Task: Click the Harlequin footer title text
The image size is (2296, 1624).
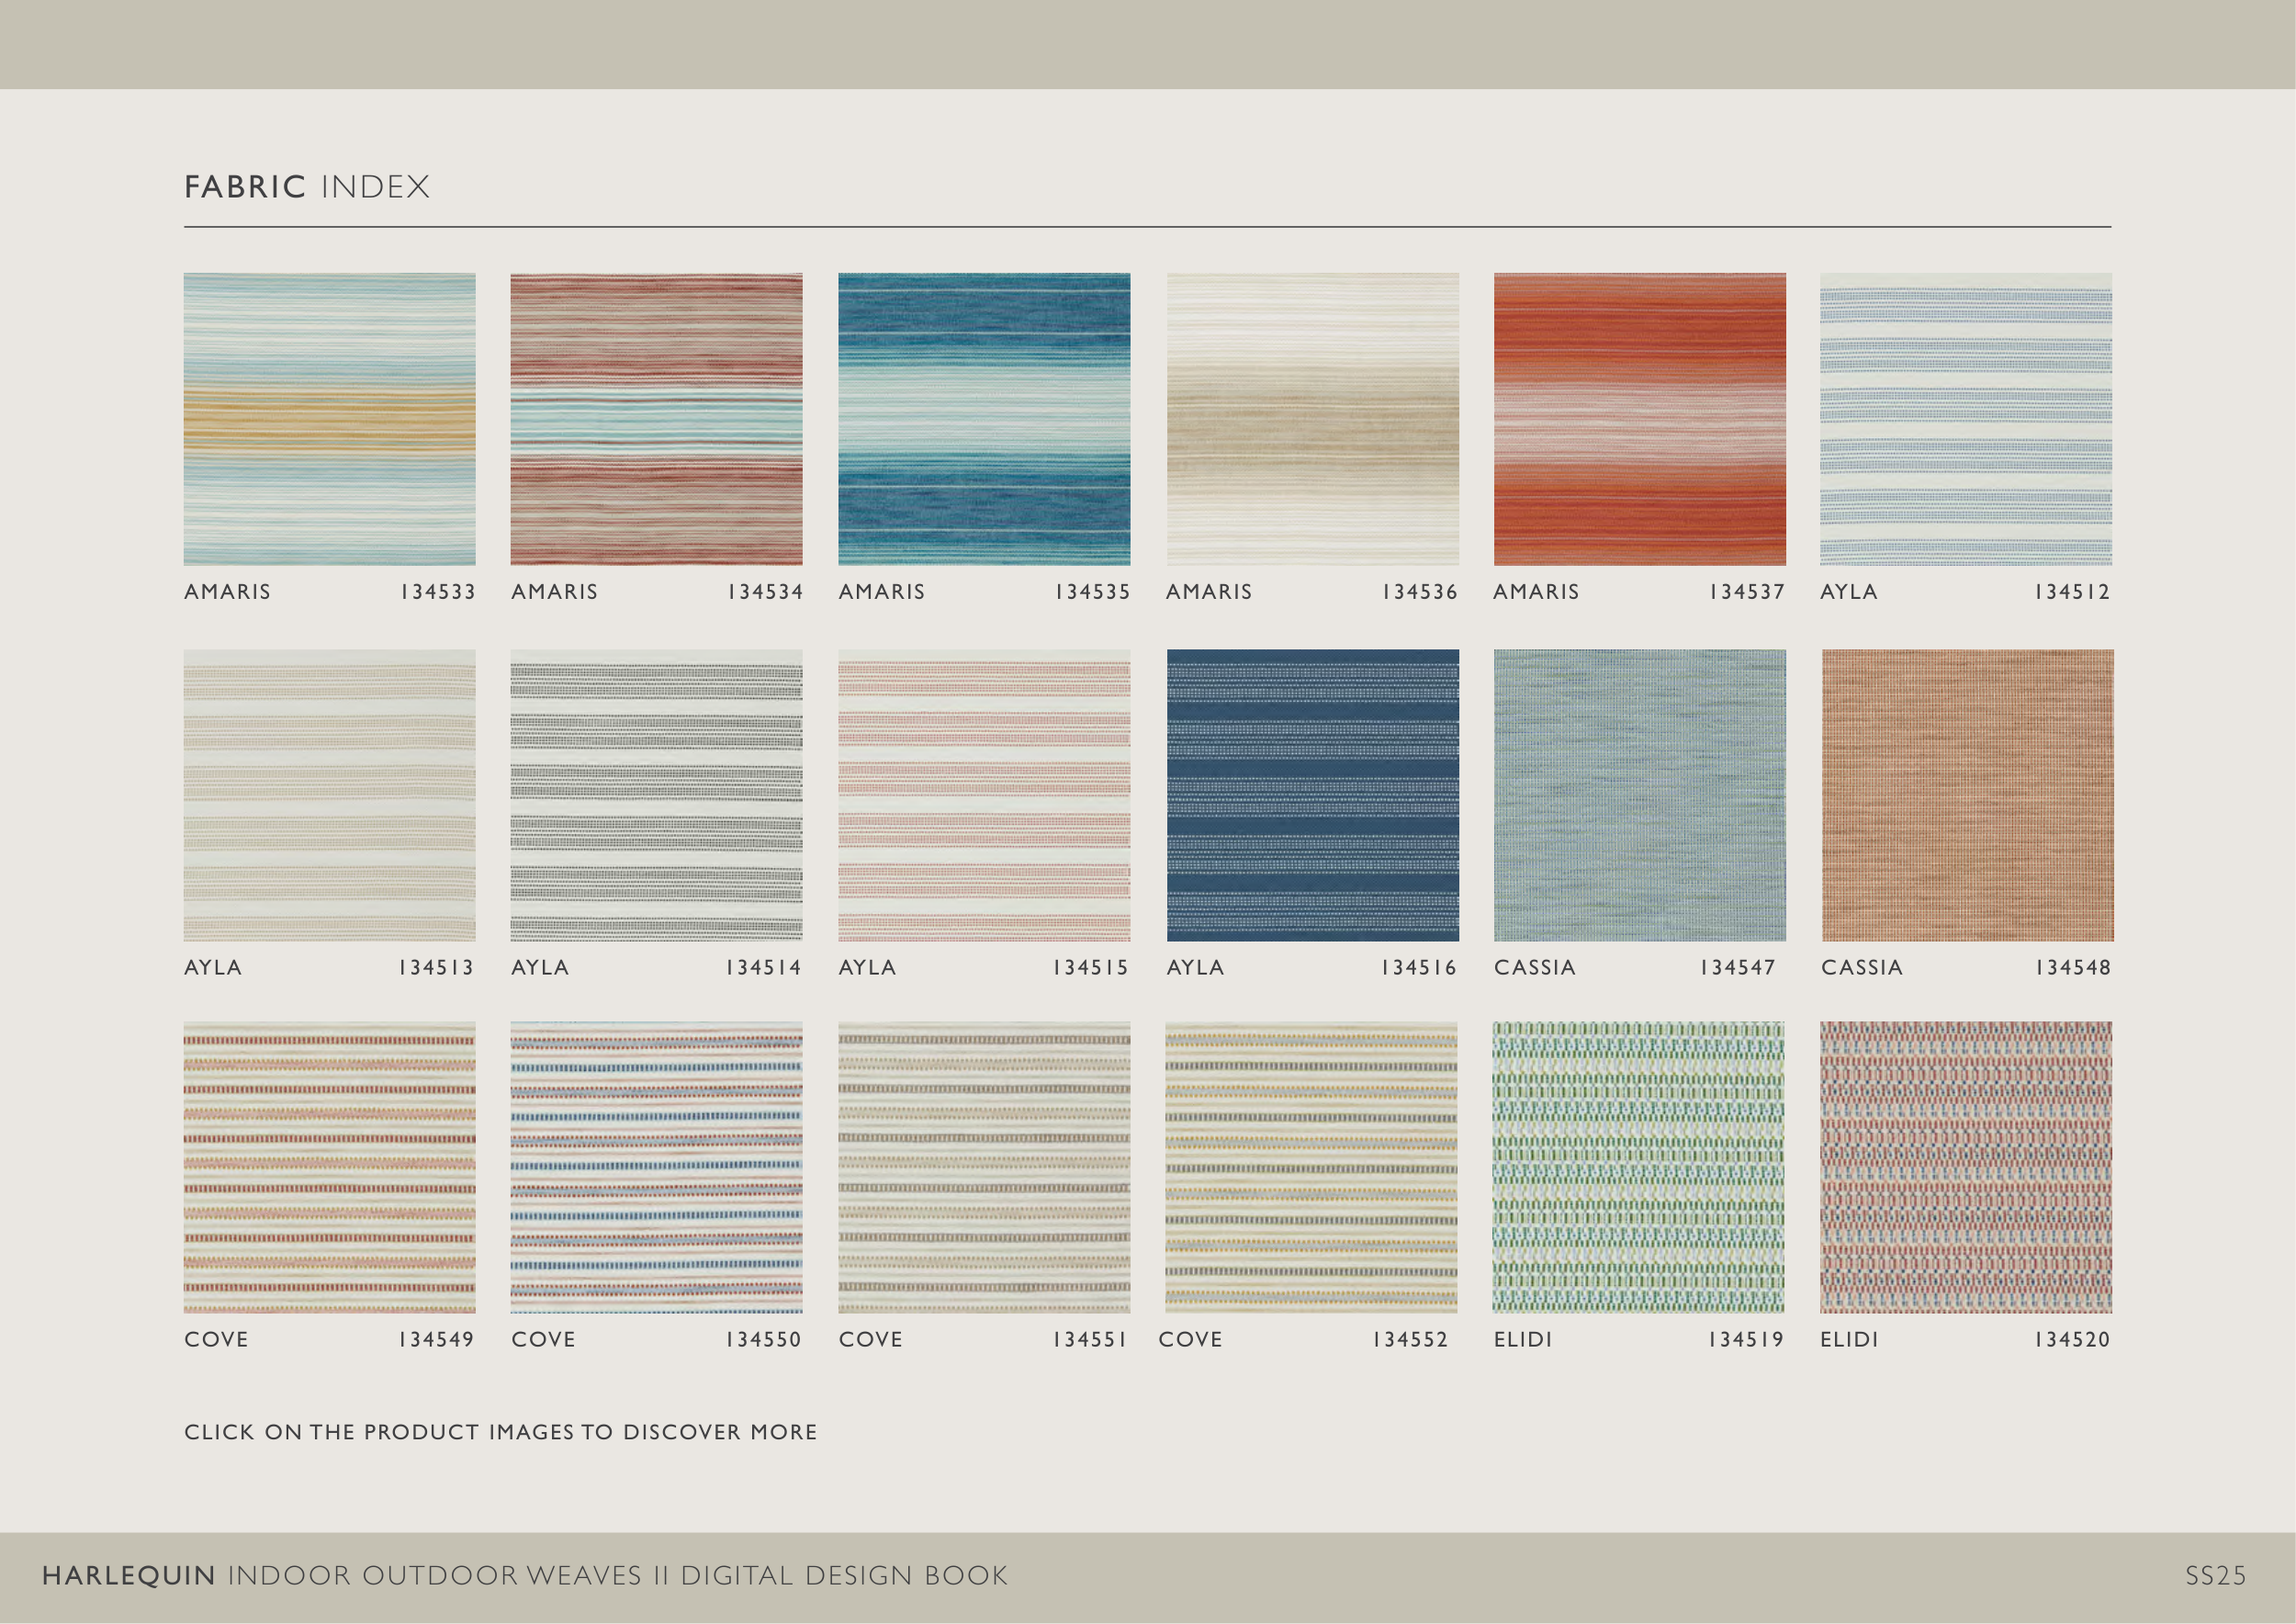Action: (x=524, y=1576)
